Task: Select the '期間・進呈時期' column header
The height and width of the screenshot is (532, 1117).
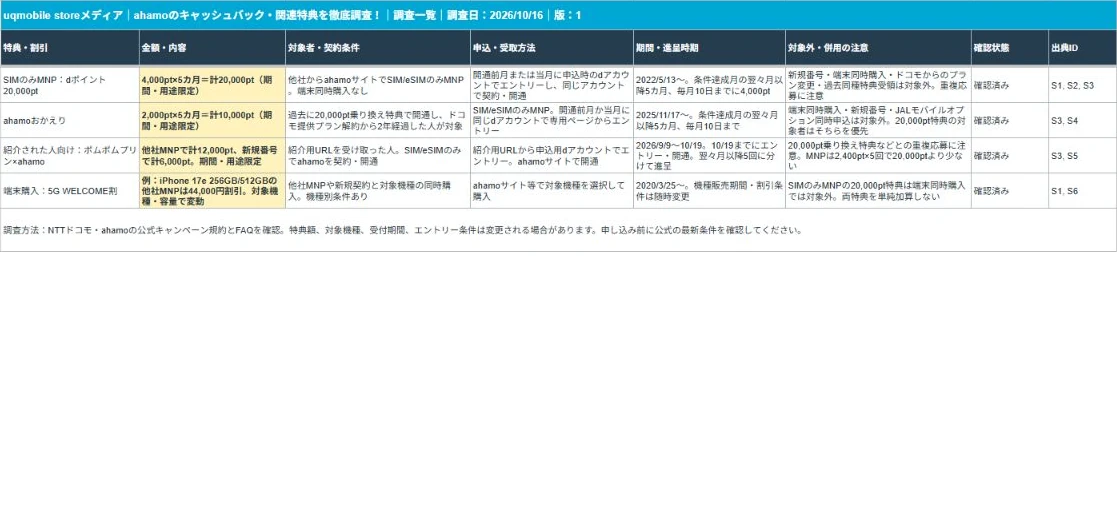Action: click(x=709, y=48)
